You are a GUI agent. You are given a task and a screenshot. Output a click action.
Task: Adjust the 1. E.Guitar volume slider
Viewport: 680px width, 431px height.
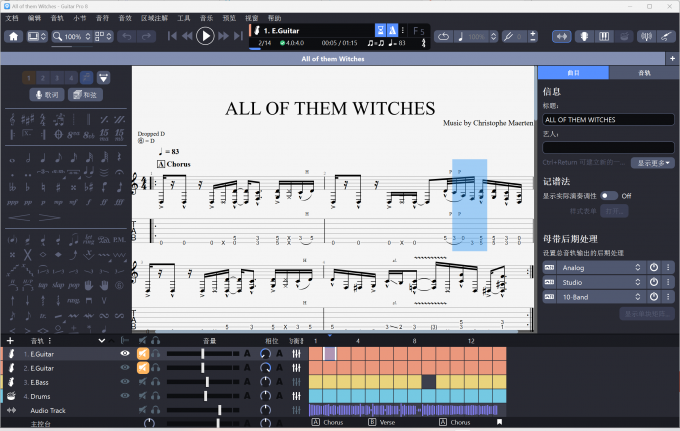[203, 354]
